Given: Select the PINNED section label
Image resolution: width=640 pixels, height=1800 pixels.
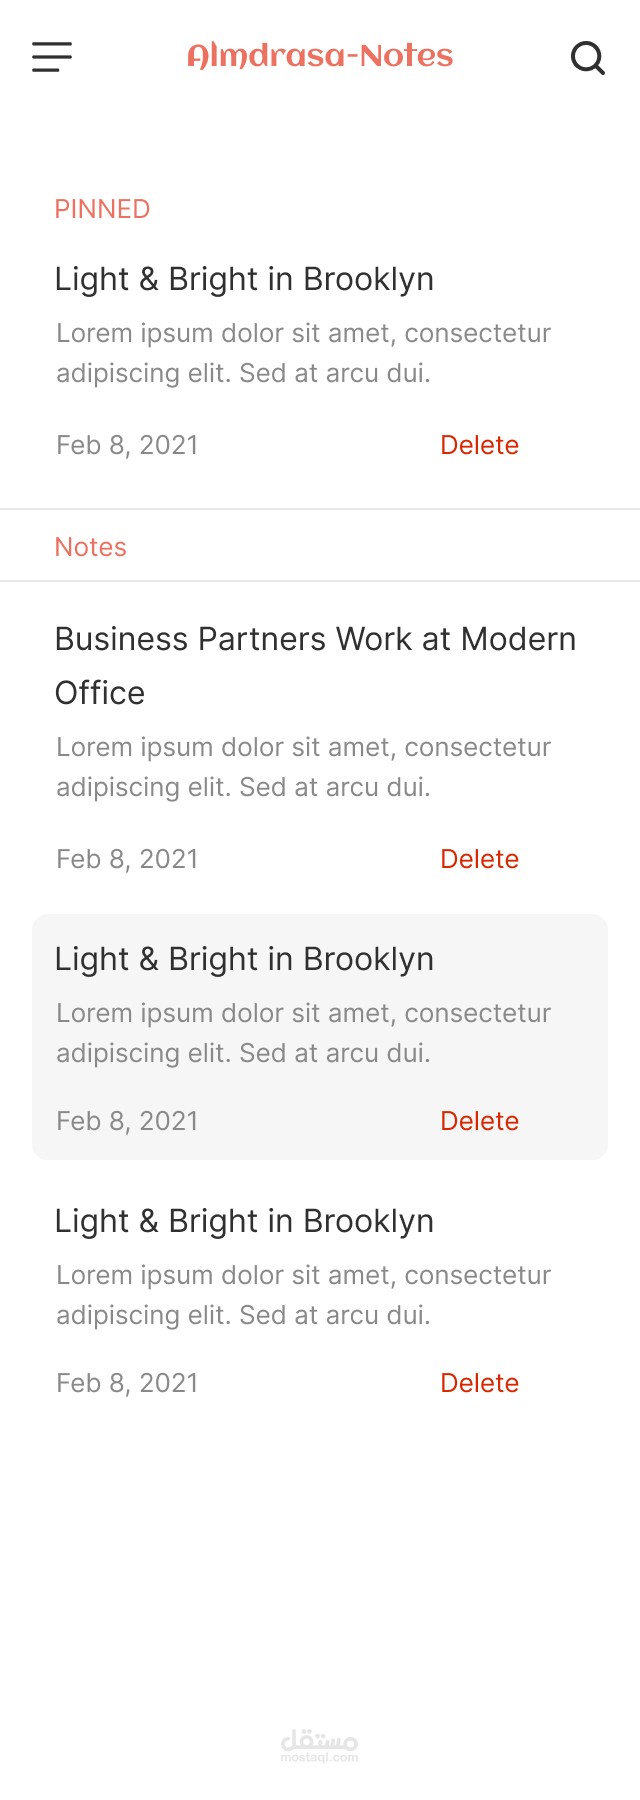Looking at the screenshot, I should click(x=102, y=209).
